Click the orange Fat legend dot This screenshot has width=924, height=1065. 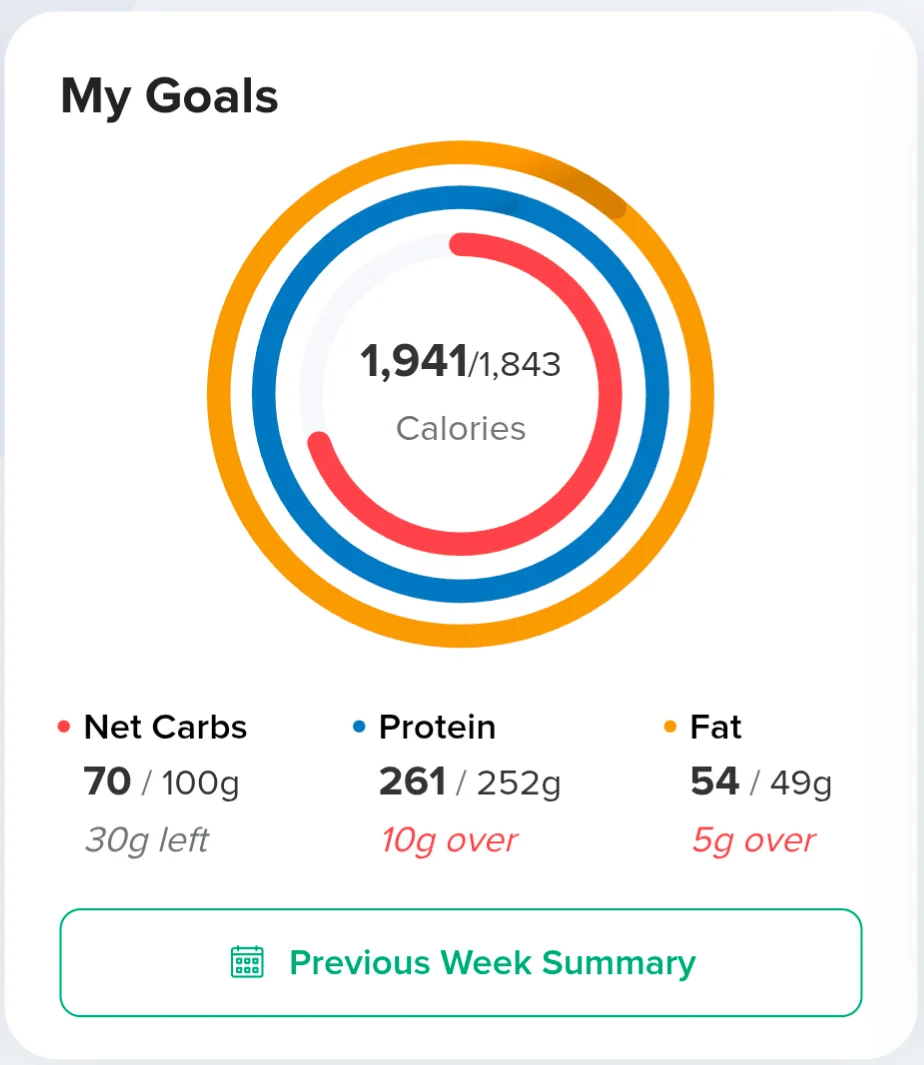click(670, 727)
